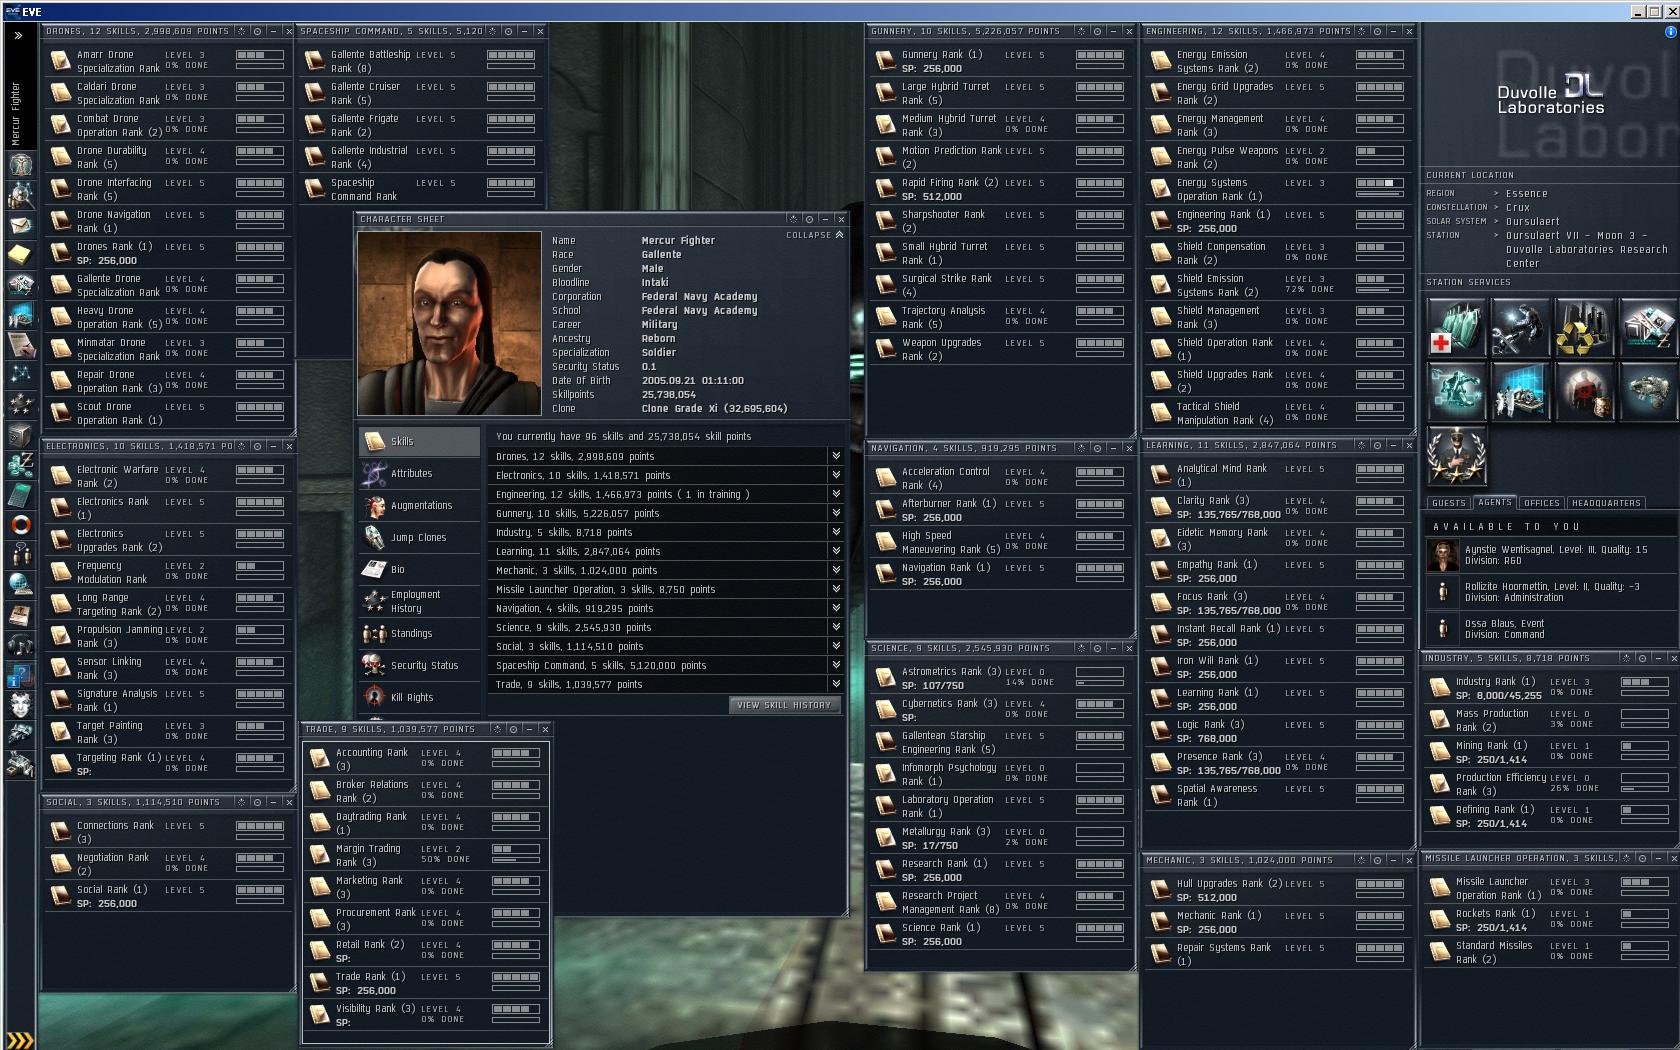Click the blue info icon at top right
Screen dimensions: 1680x1050
(x=1670, y=32)
